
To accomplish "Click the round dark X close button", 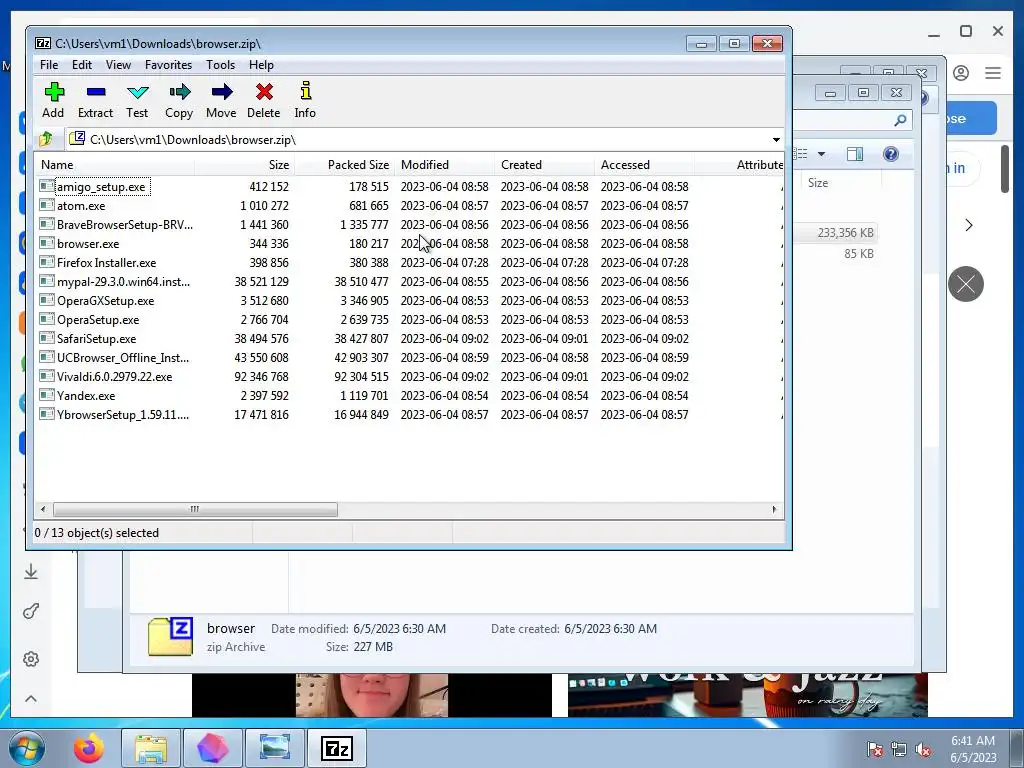I will pyautogui.click(x=966, y=284).
